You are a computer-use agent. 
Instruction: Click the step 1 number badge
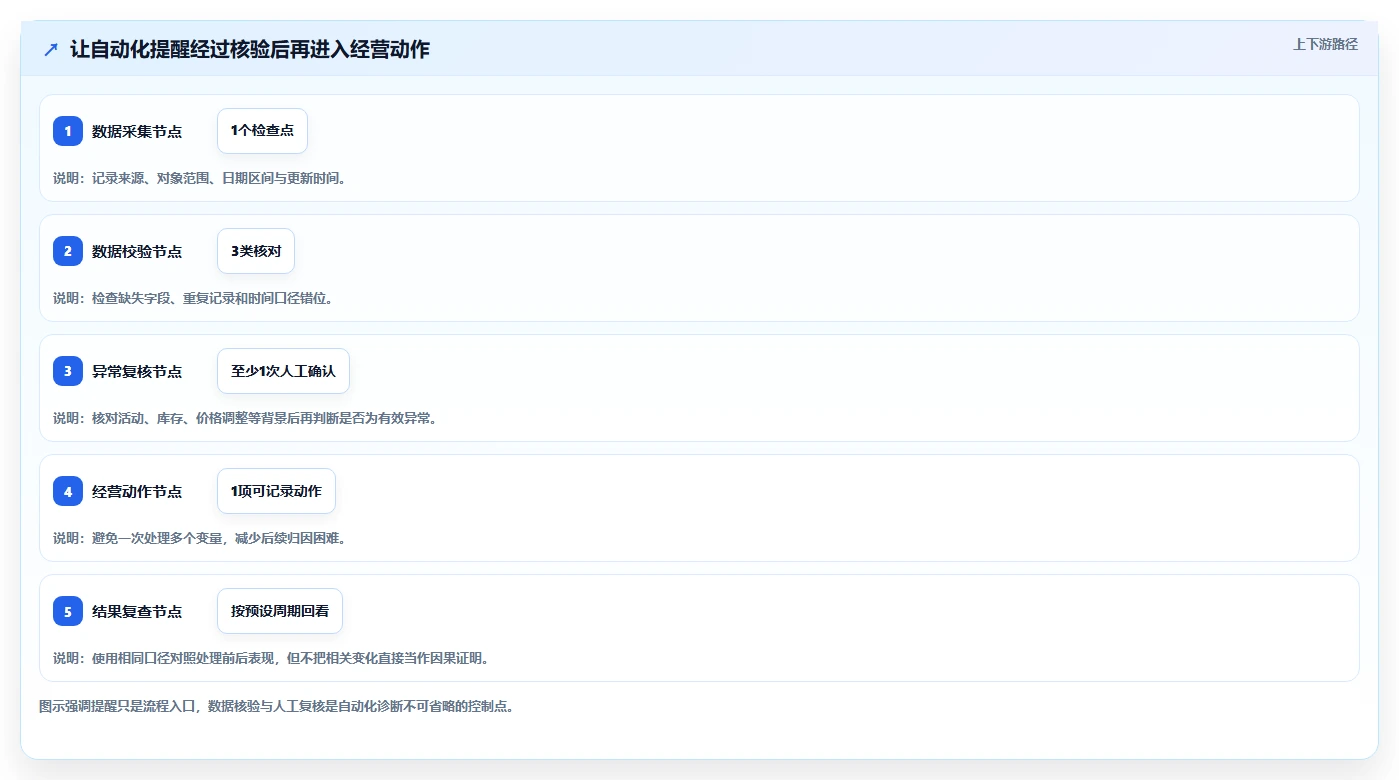(68, 131)
